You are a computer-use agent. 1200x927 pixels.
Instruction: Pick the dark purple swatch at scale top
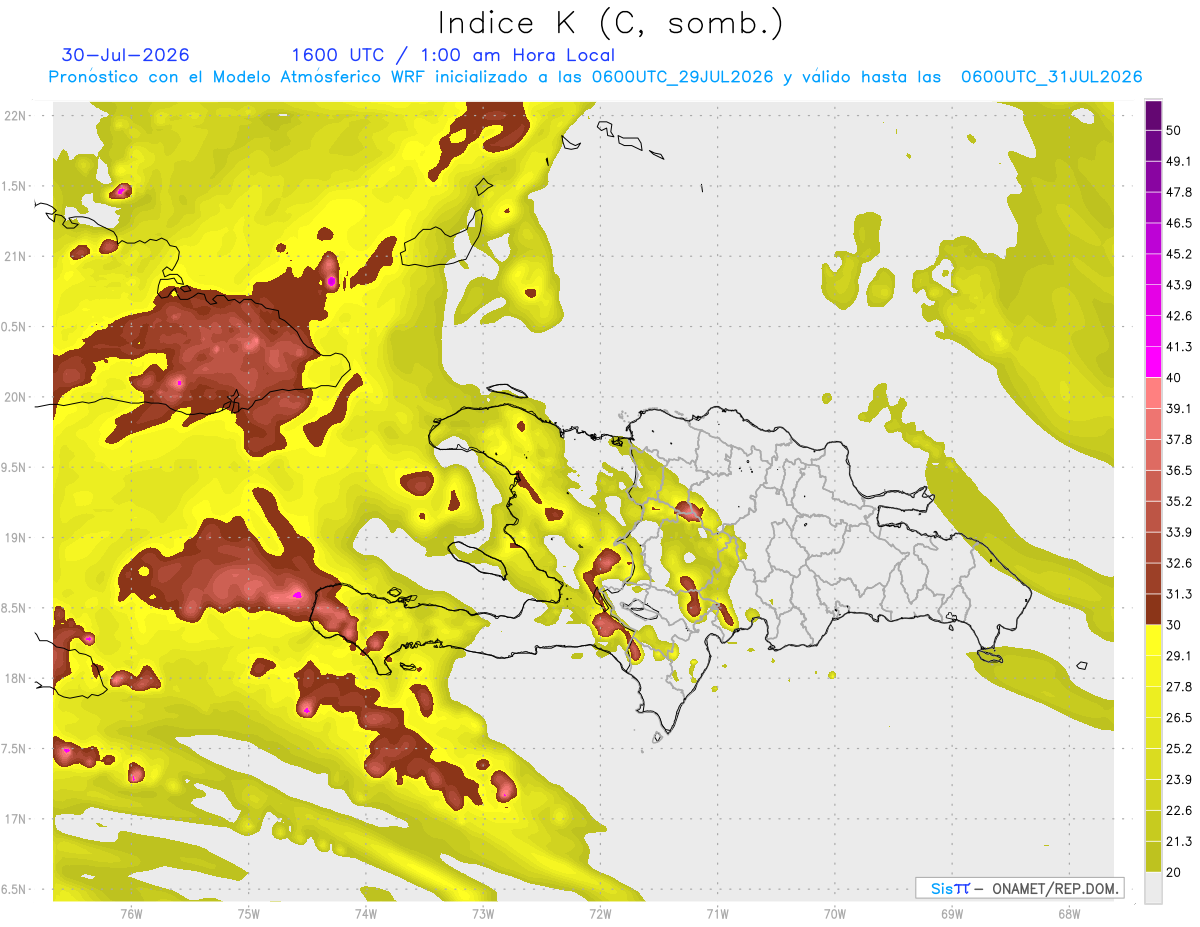tap(1153, 118)
